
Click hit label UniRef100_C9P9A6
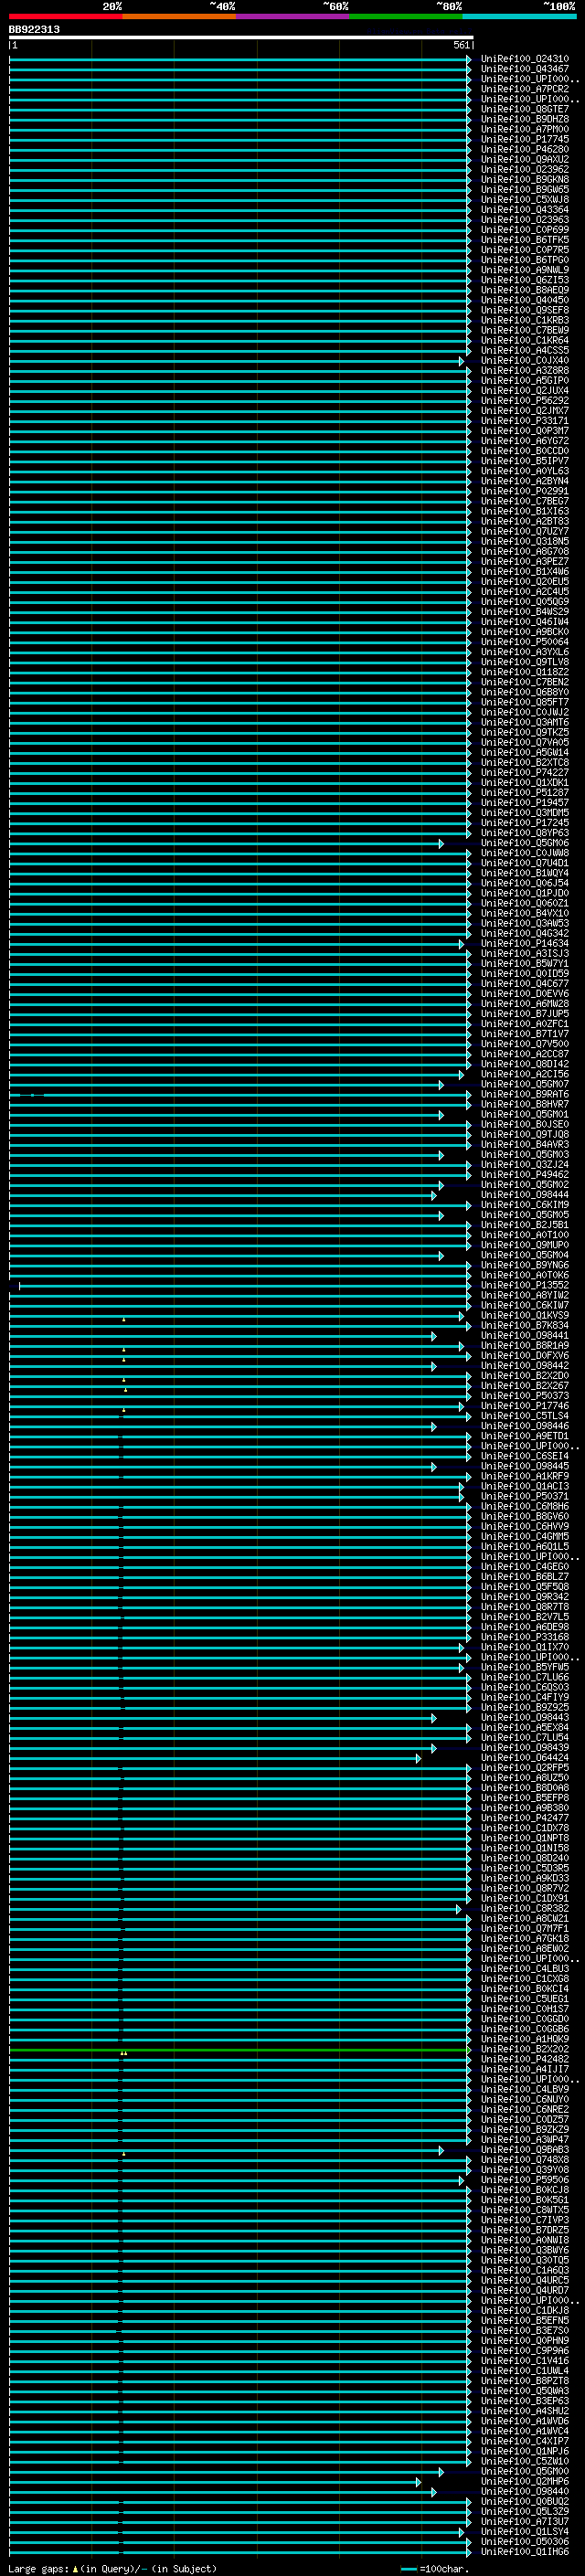pos(525,2350)
